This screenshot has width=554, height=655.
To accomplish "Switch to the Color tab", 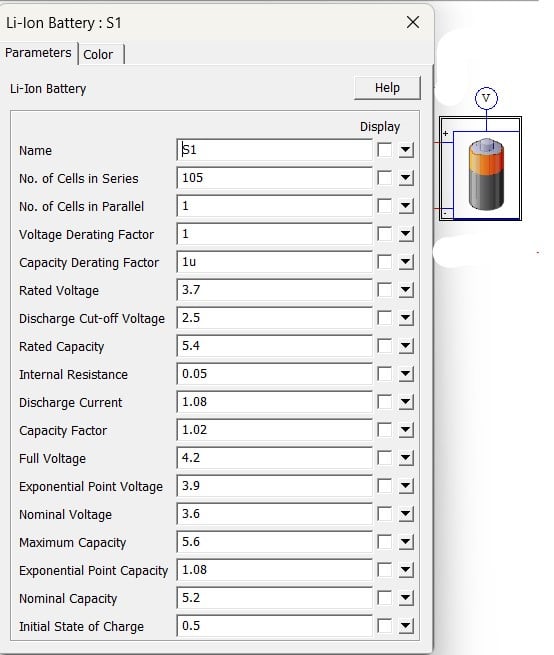I will coord(101,54).
